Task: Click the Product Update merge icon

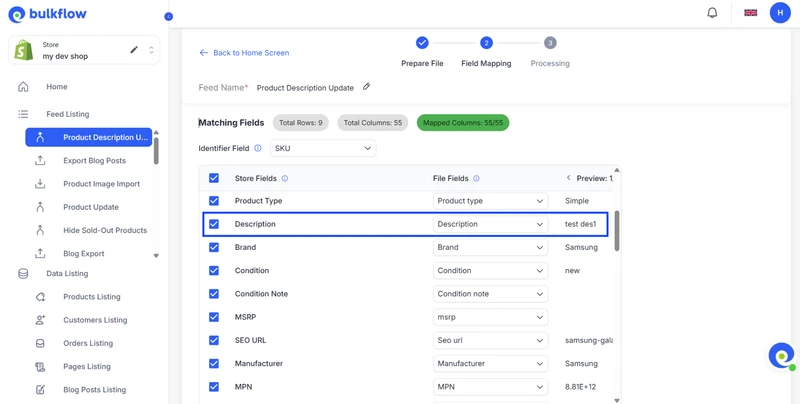Action: 40,207
